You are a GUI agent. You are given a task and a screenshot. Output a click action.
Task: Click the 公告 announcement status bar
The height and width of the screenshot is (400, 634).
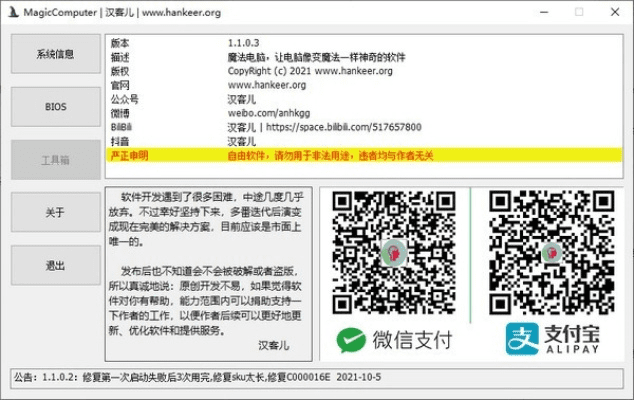317,378
